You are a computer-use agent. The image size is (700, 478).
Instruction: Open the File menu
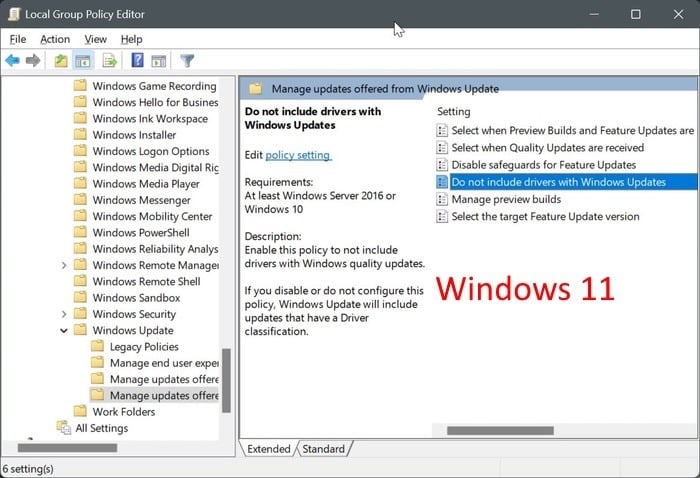tap(18, 39)
